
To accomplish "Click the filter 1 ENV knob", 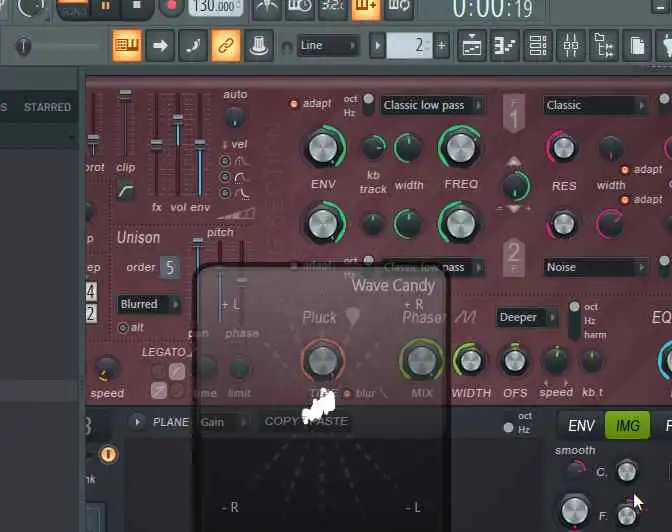I will [x=324, y=148].
